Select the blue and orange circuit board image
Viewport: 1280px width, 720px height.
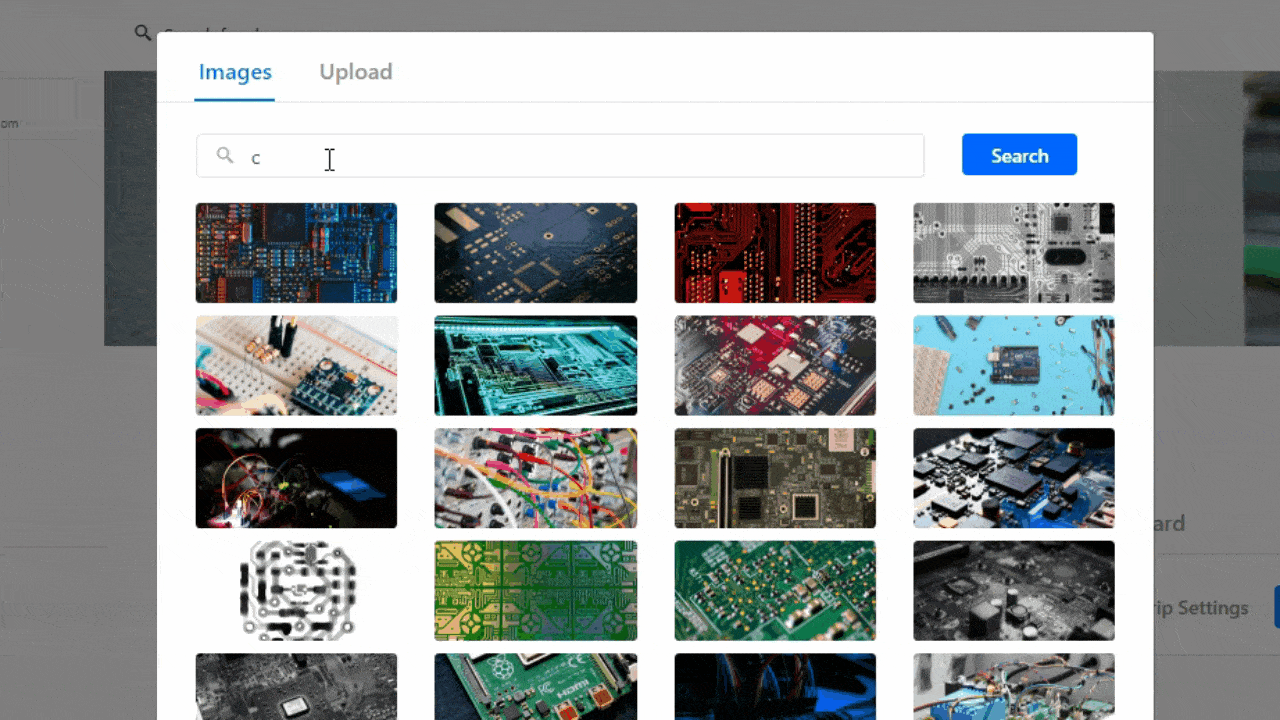coord(296,253)
